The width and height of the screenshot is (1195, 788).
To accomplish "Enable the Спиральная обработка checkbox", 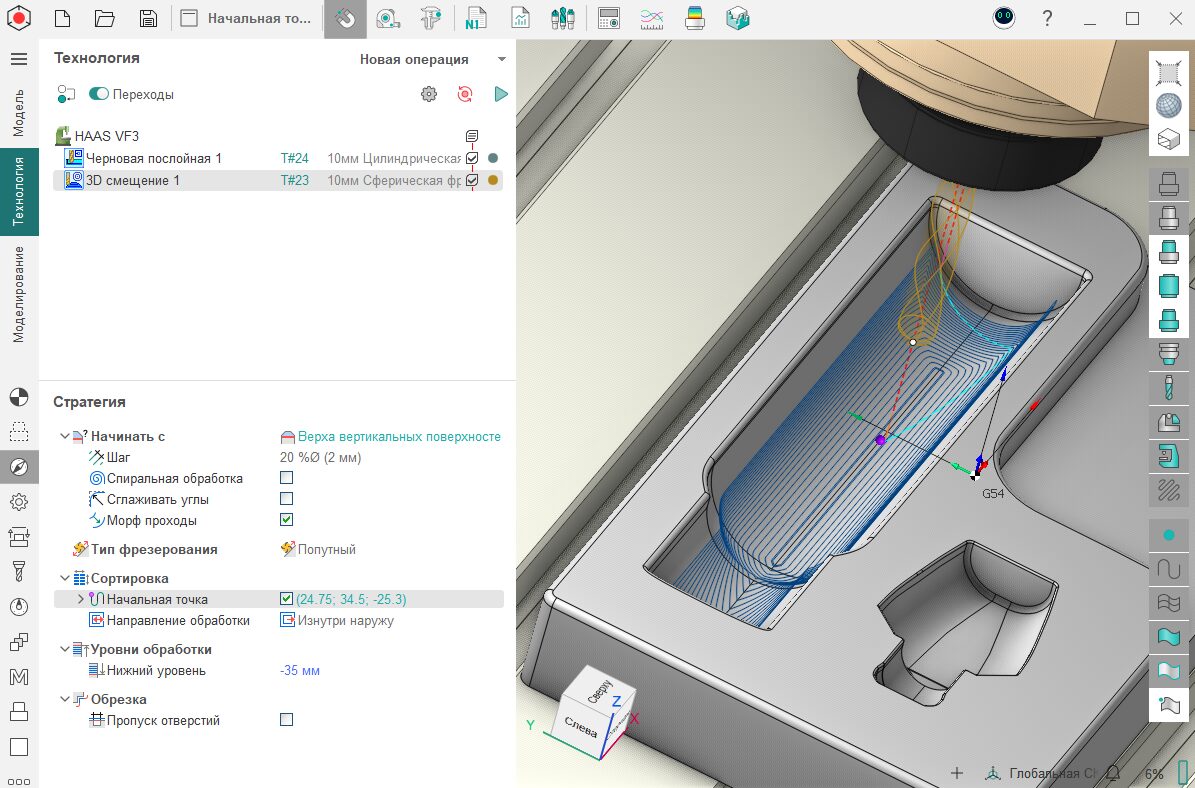I will 287,478.
